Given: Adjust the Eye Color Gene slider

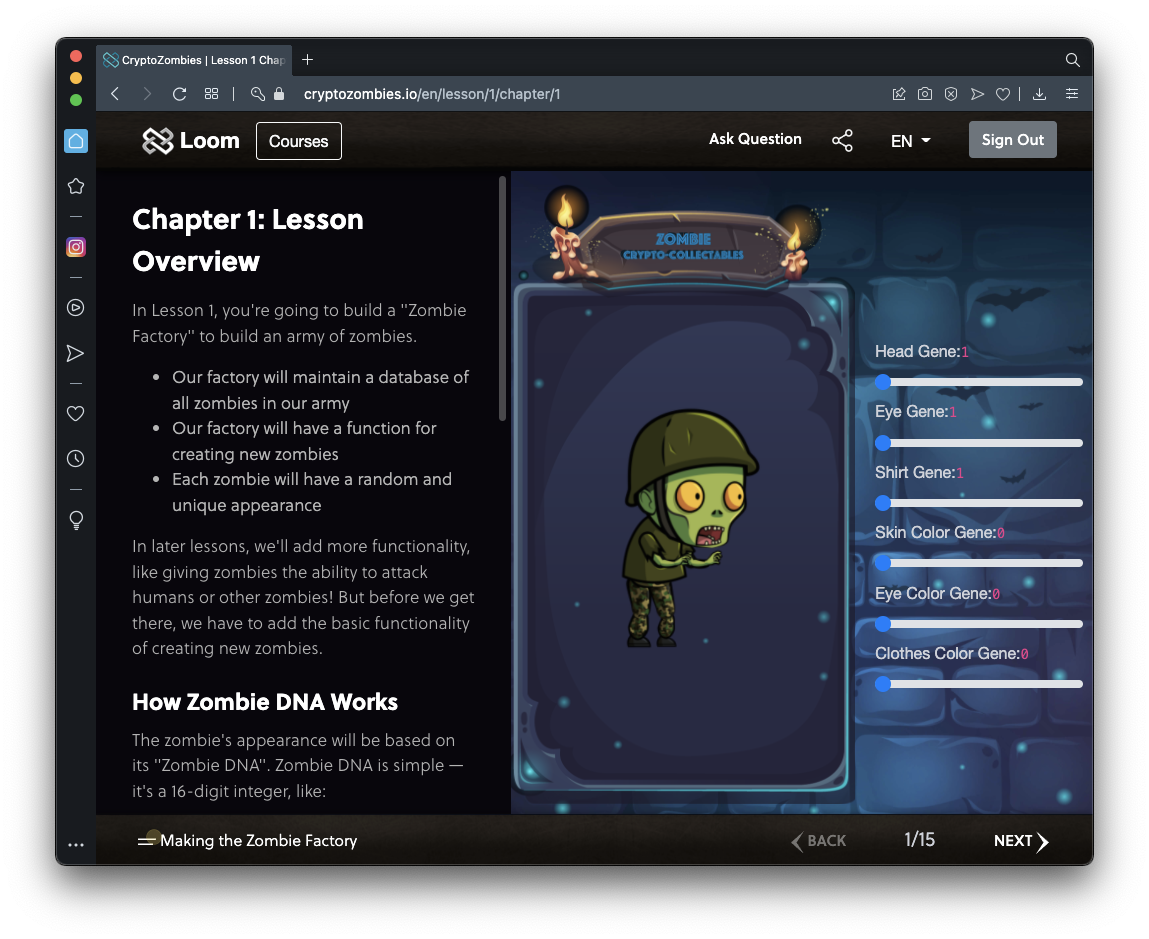Looking at the screenshot, I should tap(979, 624).
